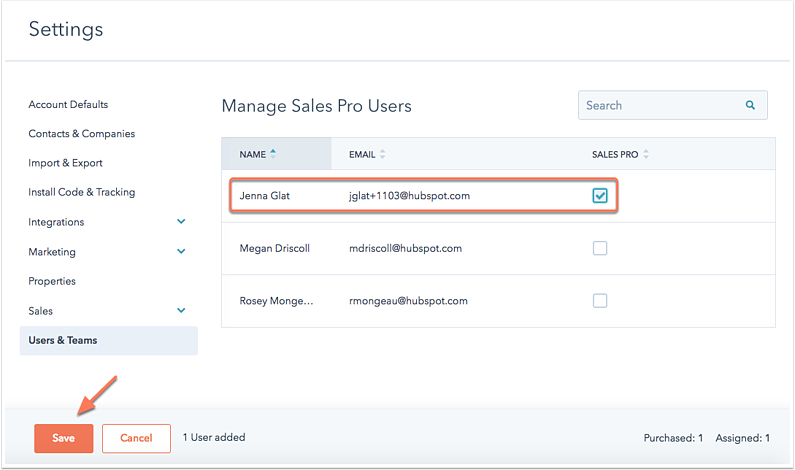Viewport: 795px width, 470px height.
Task: Open Properties settings
Action: coord(52,281)
